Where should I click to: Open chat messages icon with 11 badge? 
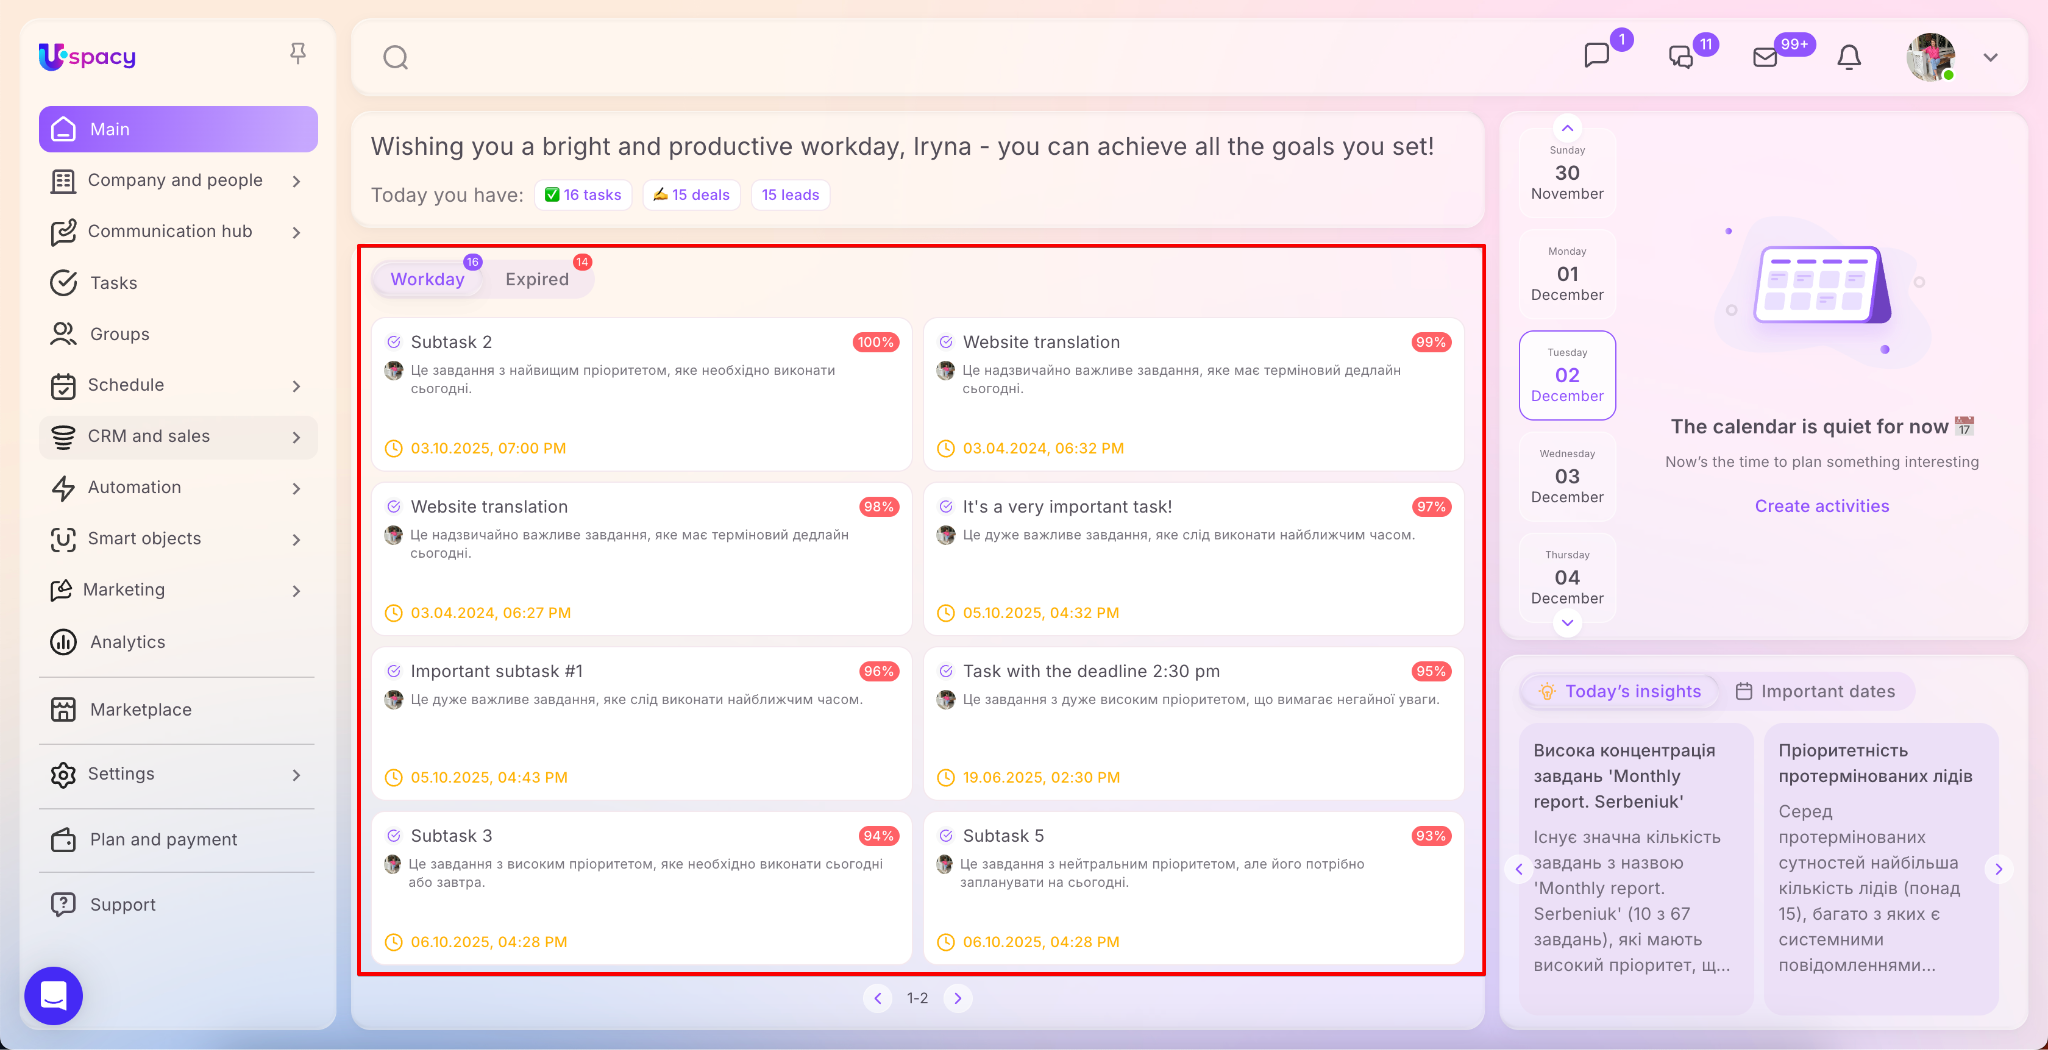1681,58
